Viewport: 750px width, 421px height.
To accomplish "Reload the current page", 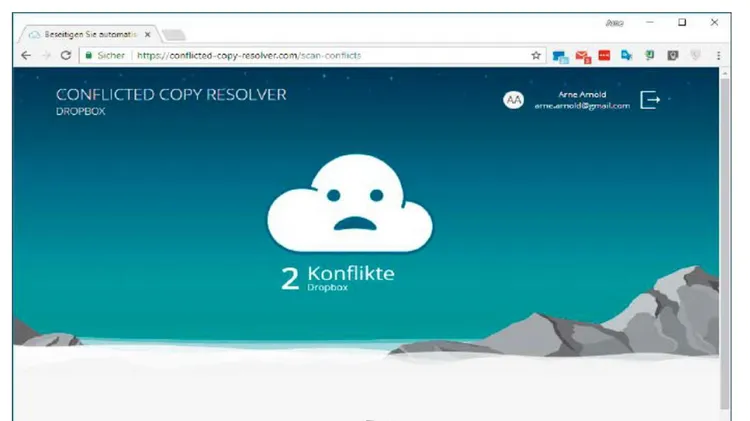I will (66, 55).
